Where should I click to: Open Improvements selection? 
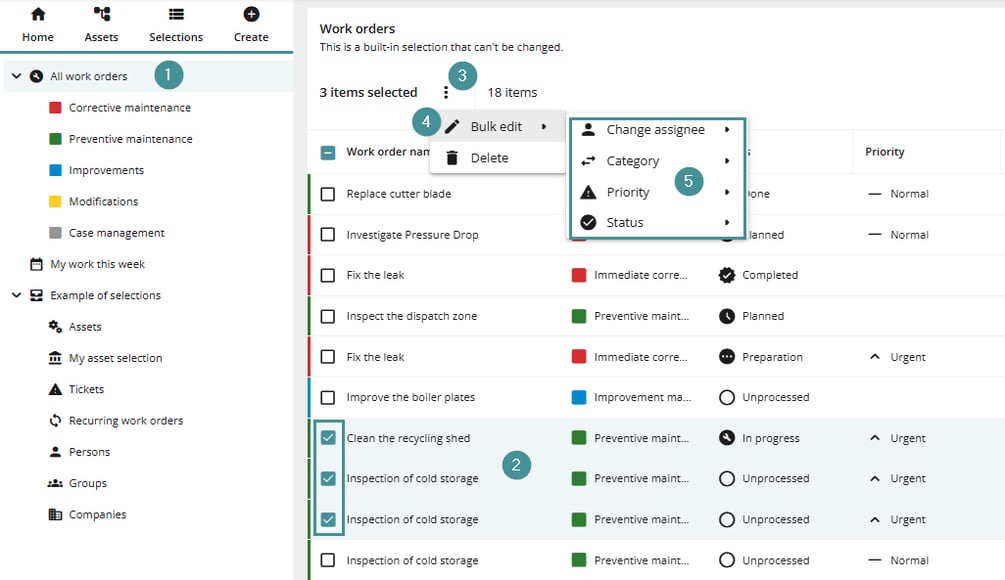[x=106, y=170]
